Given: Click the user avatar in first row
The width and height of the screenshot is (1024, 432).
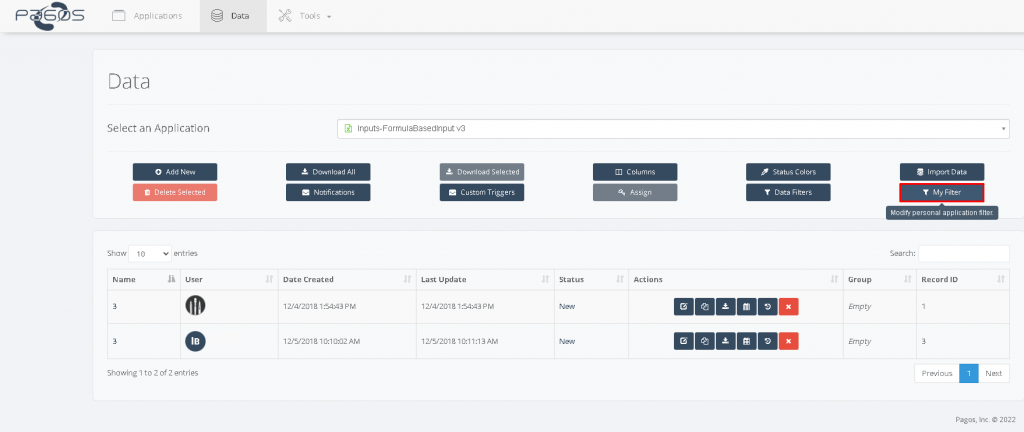Looking at the screenshot, I should tap(196, 307).
